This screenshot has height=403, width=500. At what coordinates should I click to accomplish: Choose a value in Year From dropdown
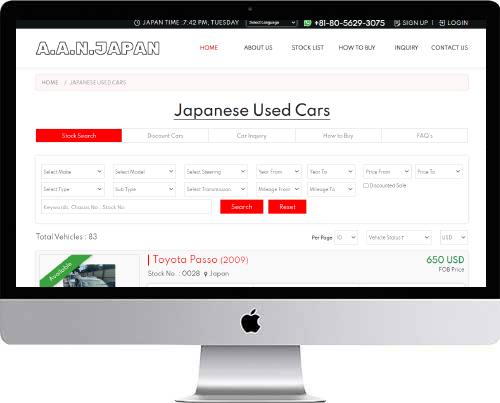[x=279, y=172]
